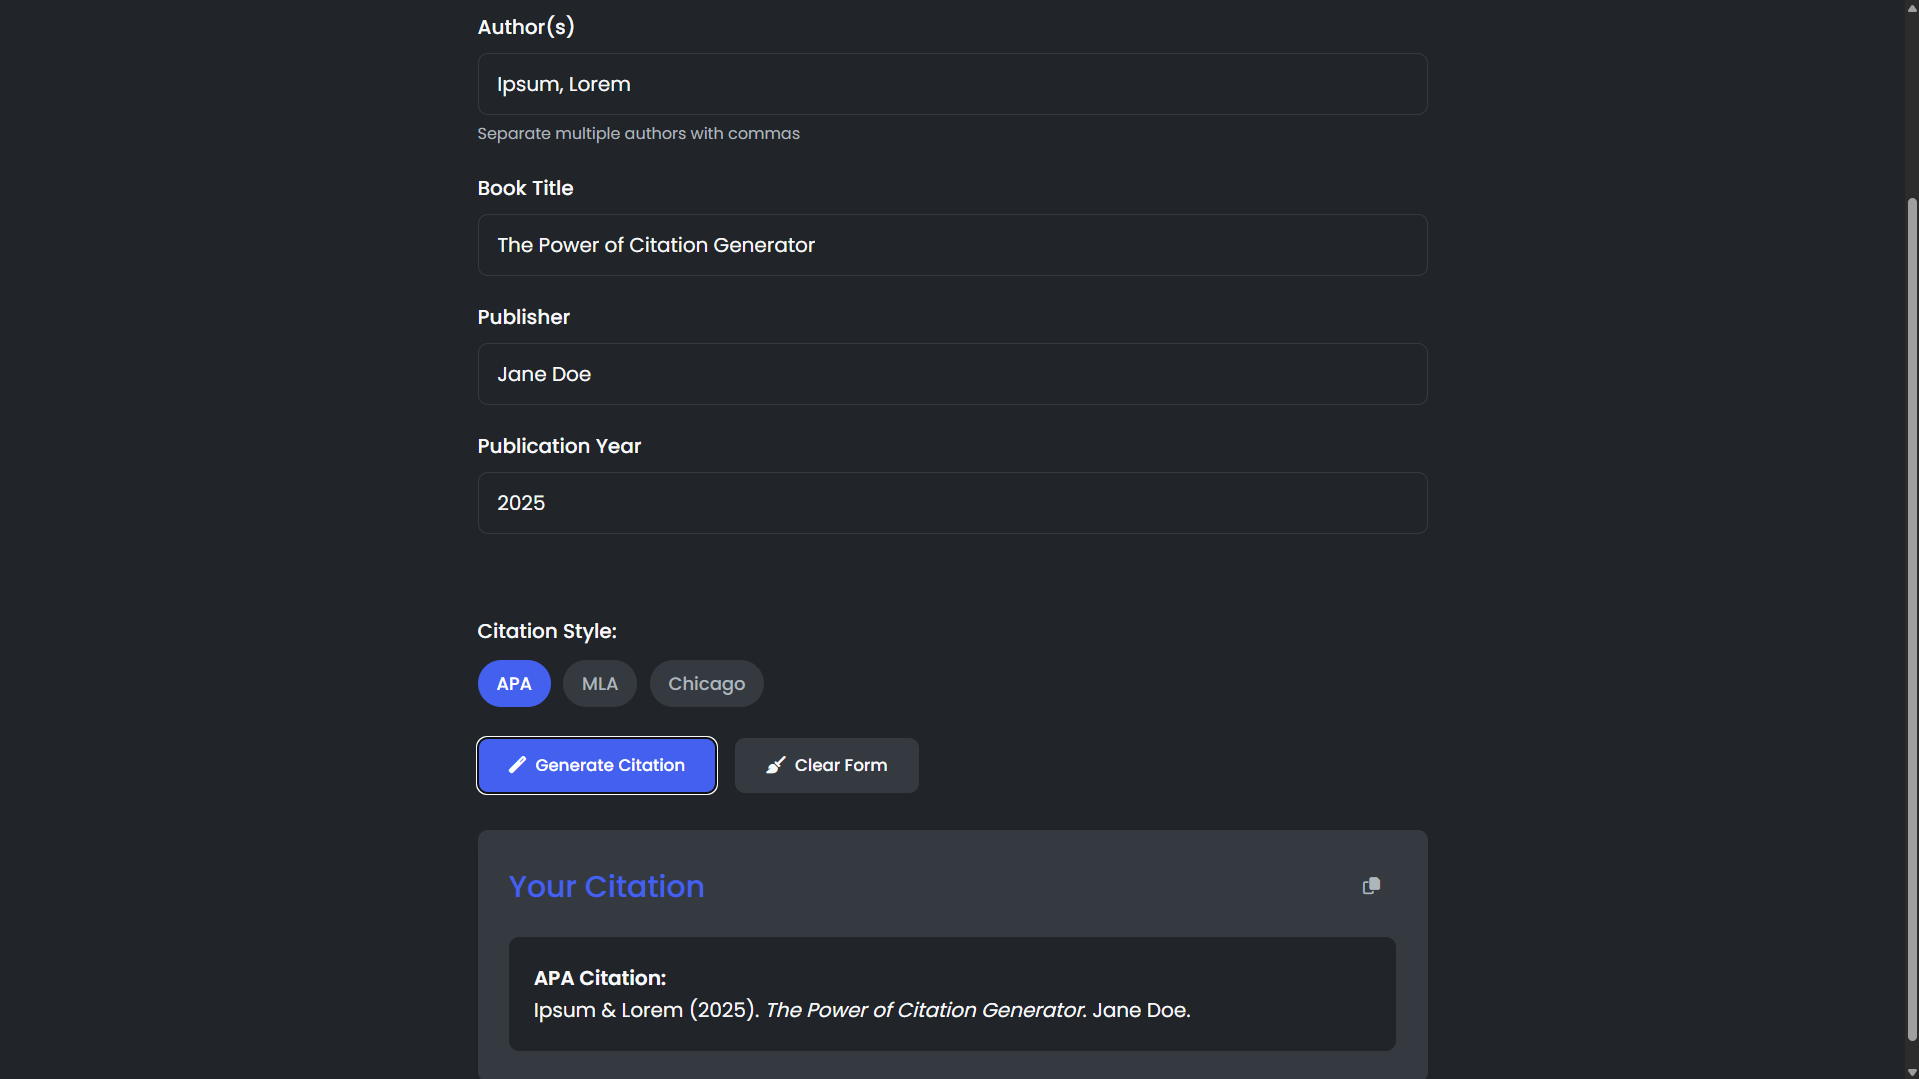Viewport: 1919px width, 1079px height.
Task: Click the page's vertical scrollbar thumb
Action: pos(1912,620)
